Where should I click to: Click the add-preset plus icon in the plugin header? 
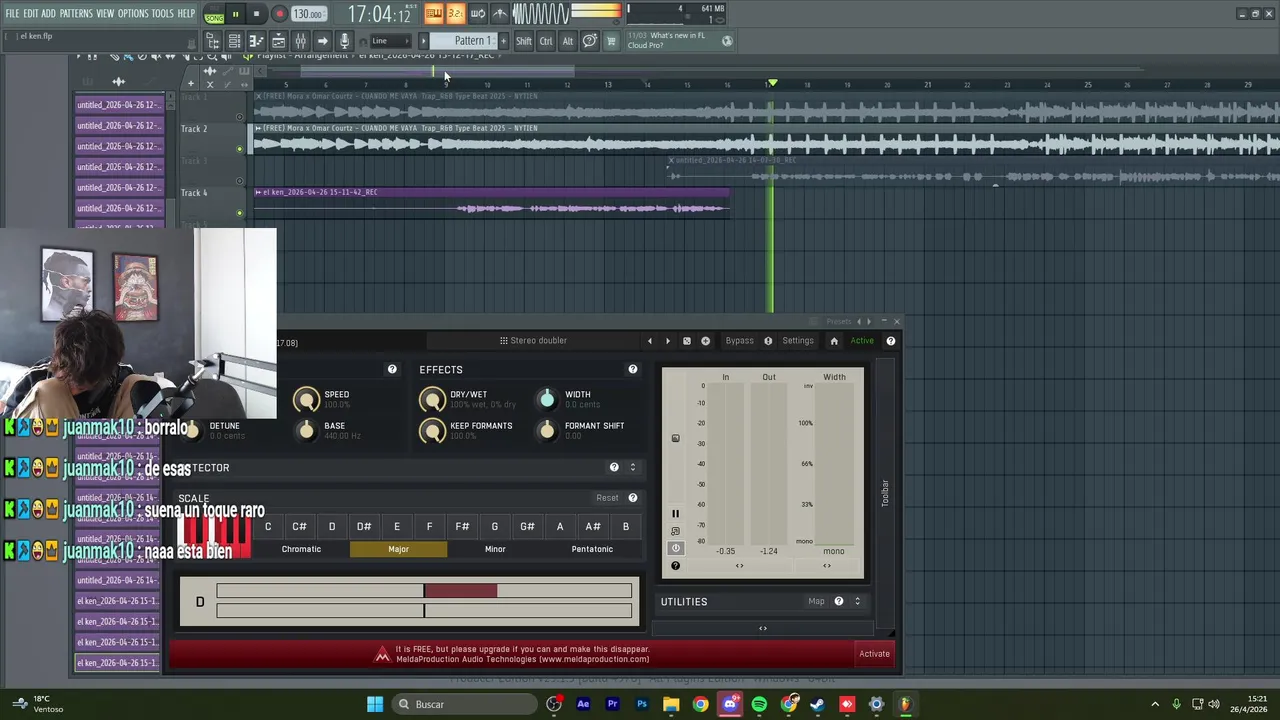[705, 341]
